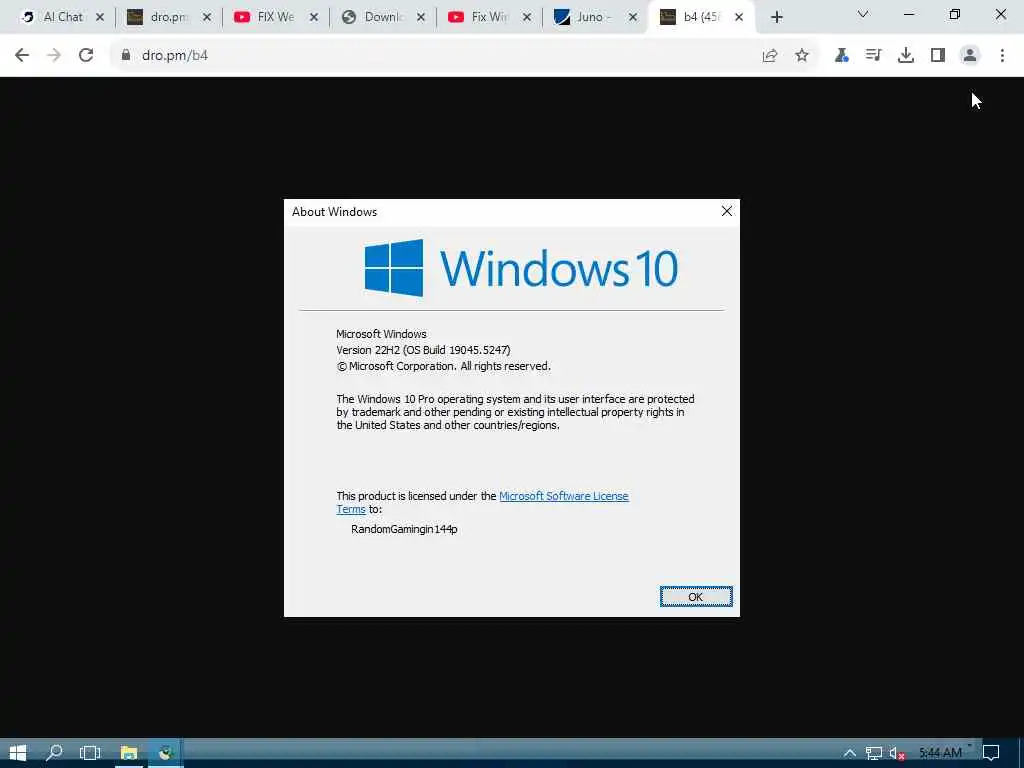Minimize the Chrome window

pyautogui.click(x=908, y=14)
